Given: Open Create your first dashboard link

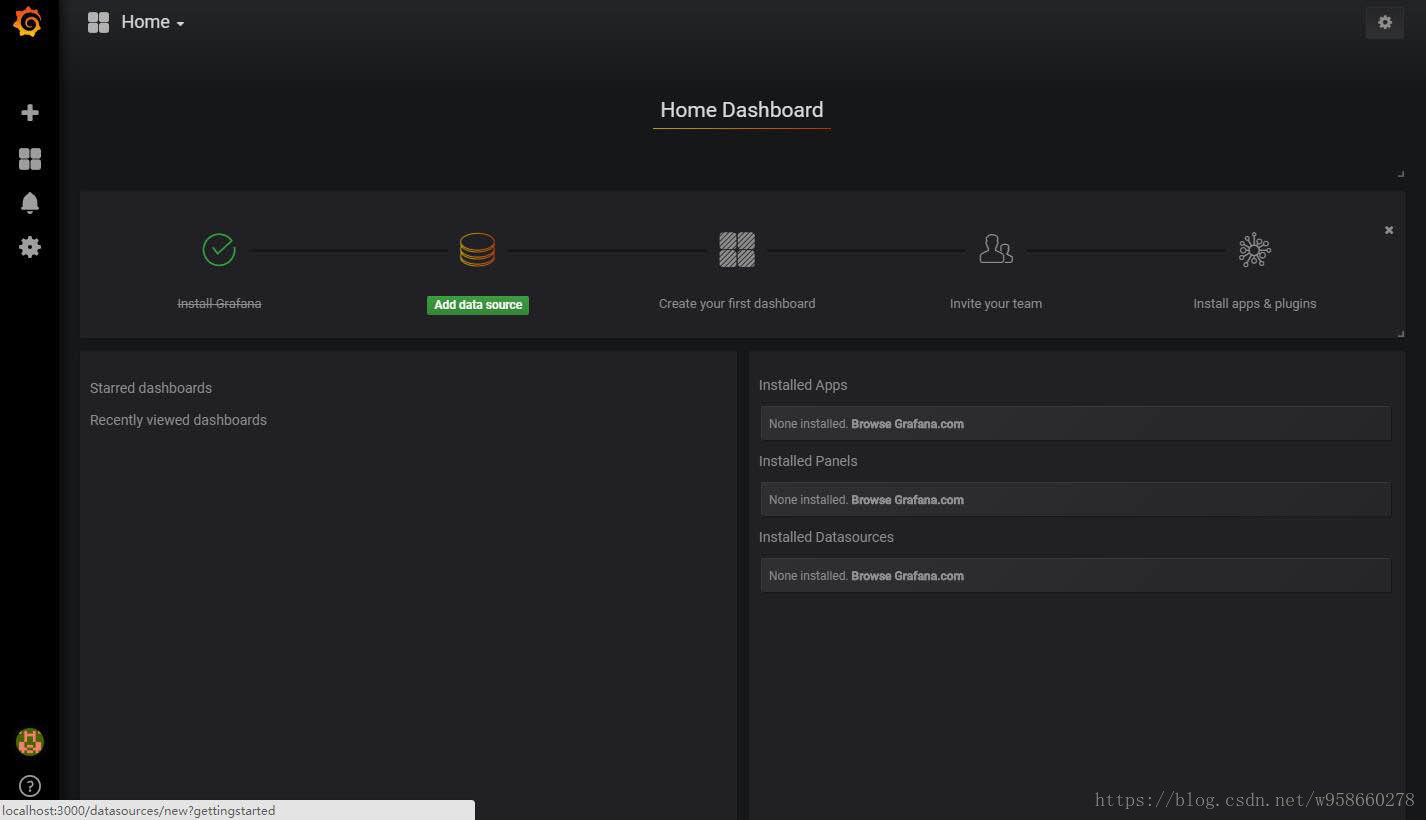Looking at the screenshot, I should 737,304.
